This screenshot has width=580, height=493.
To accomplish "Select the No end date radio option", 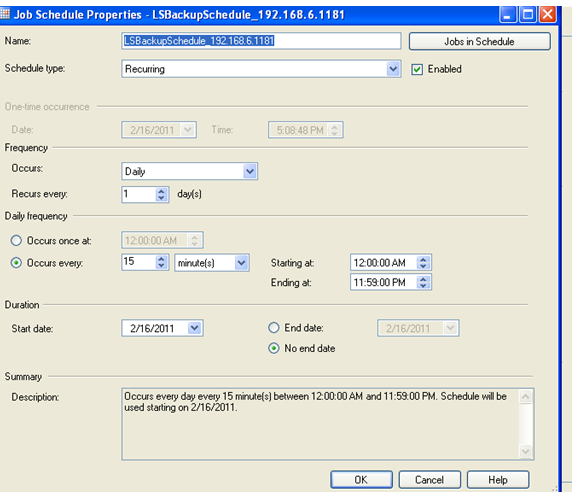I will click(x=274, y=348).
